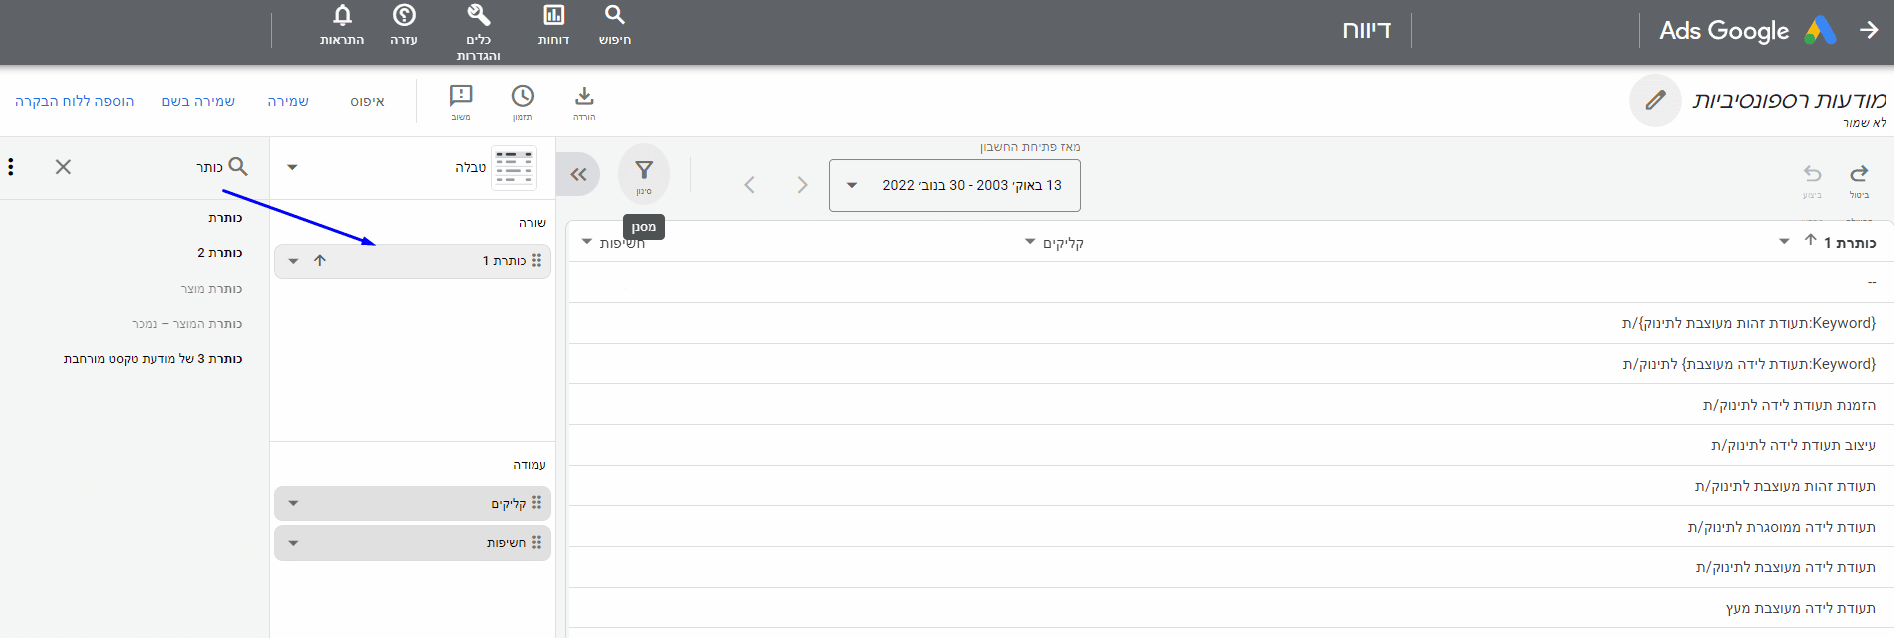The image size is (1894, 638).
Task: Open the קליקים table header dropdown arrow
Action: coord(1030,242)
